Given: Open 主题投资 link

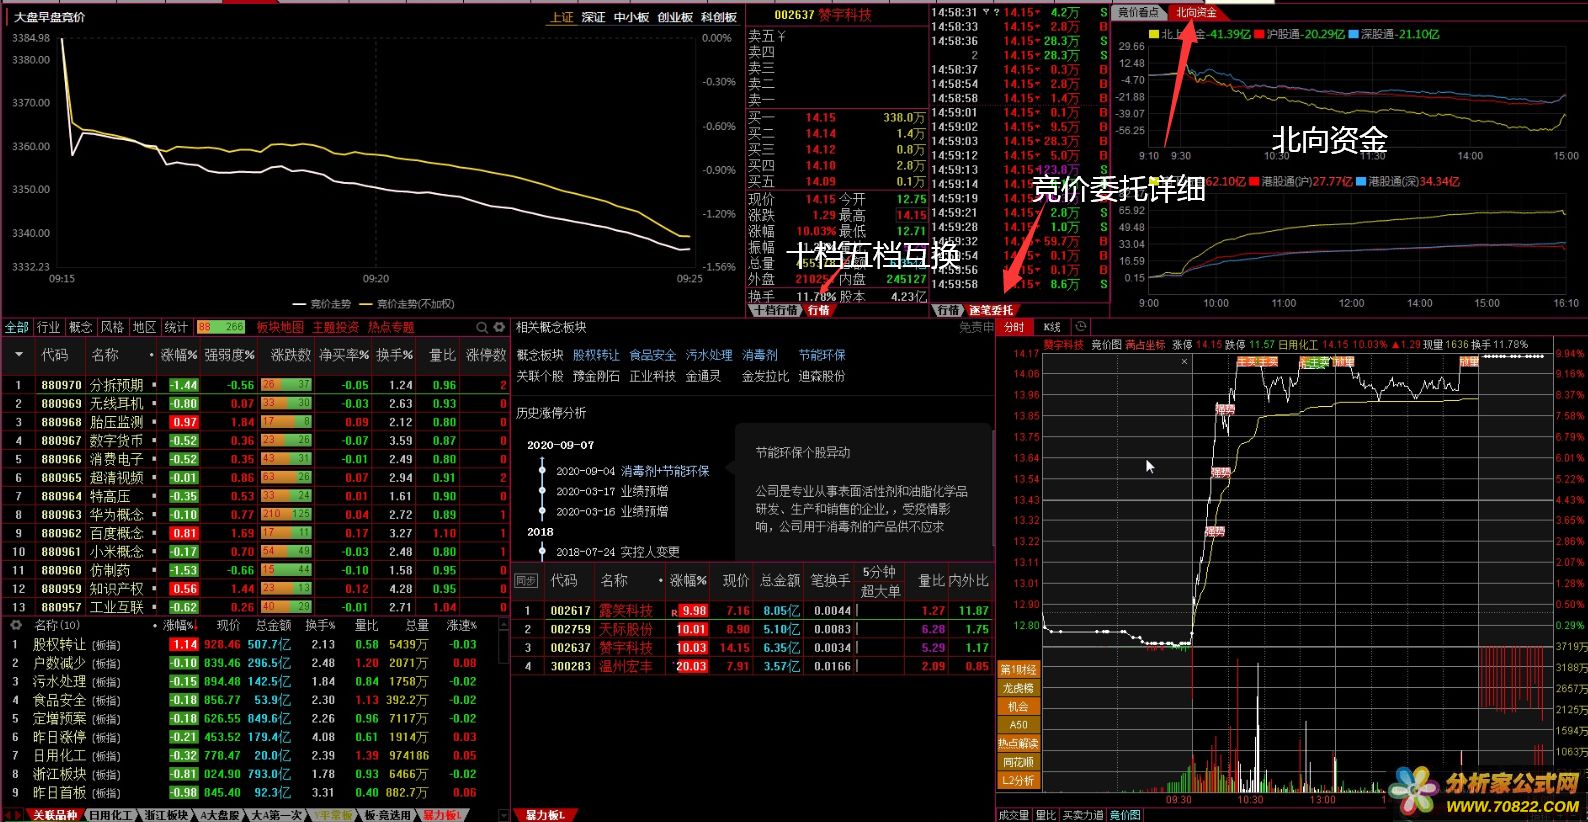Looking at the screenshot, I should point(335,327).
